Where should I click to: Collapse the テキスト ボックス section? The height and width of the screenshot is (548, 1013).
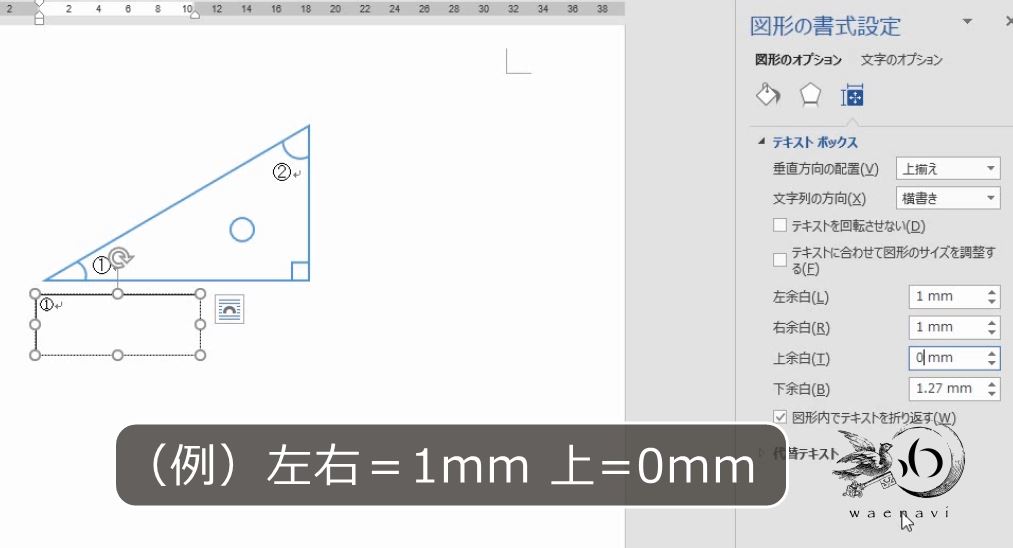click(x=762, y=141)
